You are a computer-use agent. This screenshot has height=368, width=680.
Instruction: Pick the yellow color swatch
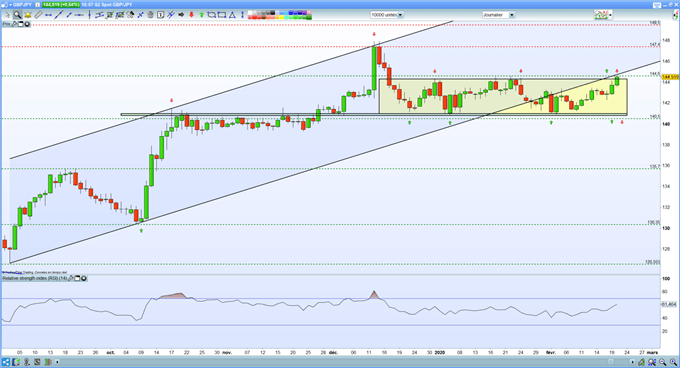[x=281, y=17]
